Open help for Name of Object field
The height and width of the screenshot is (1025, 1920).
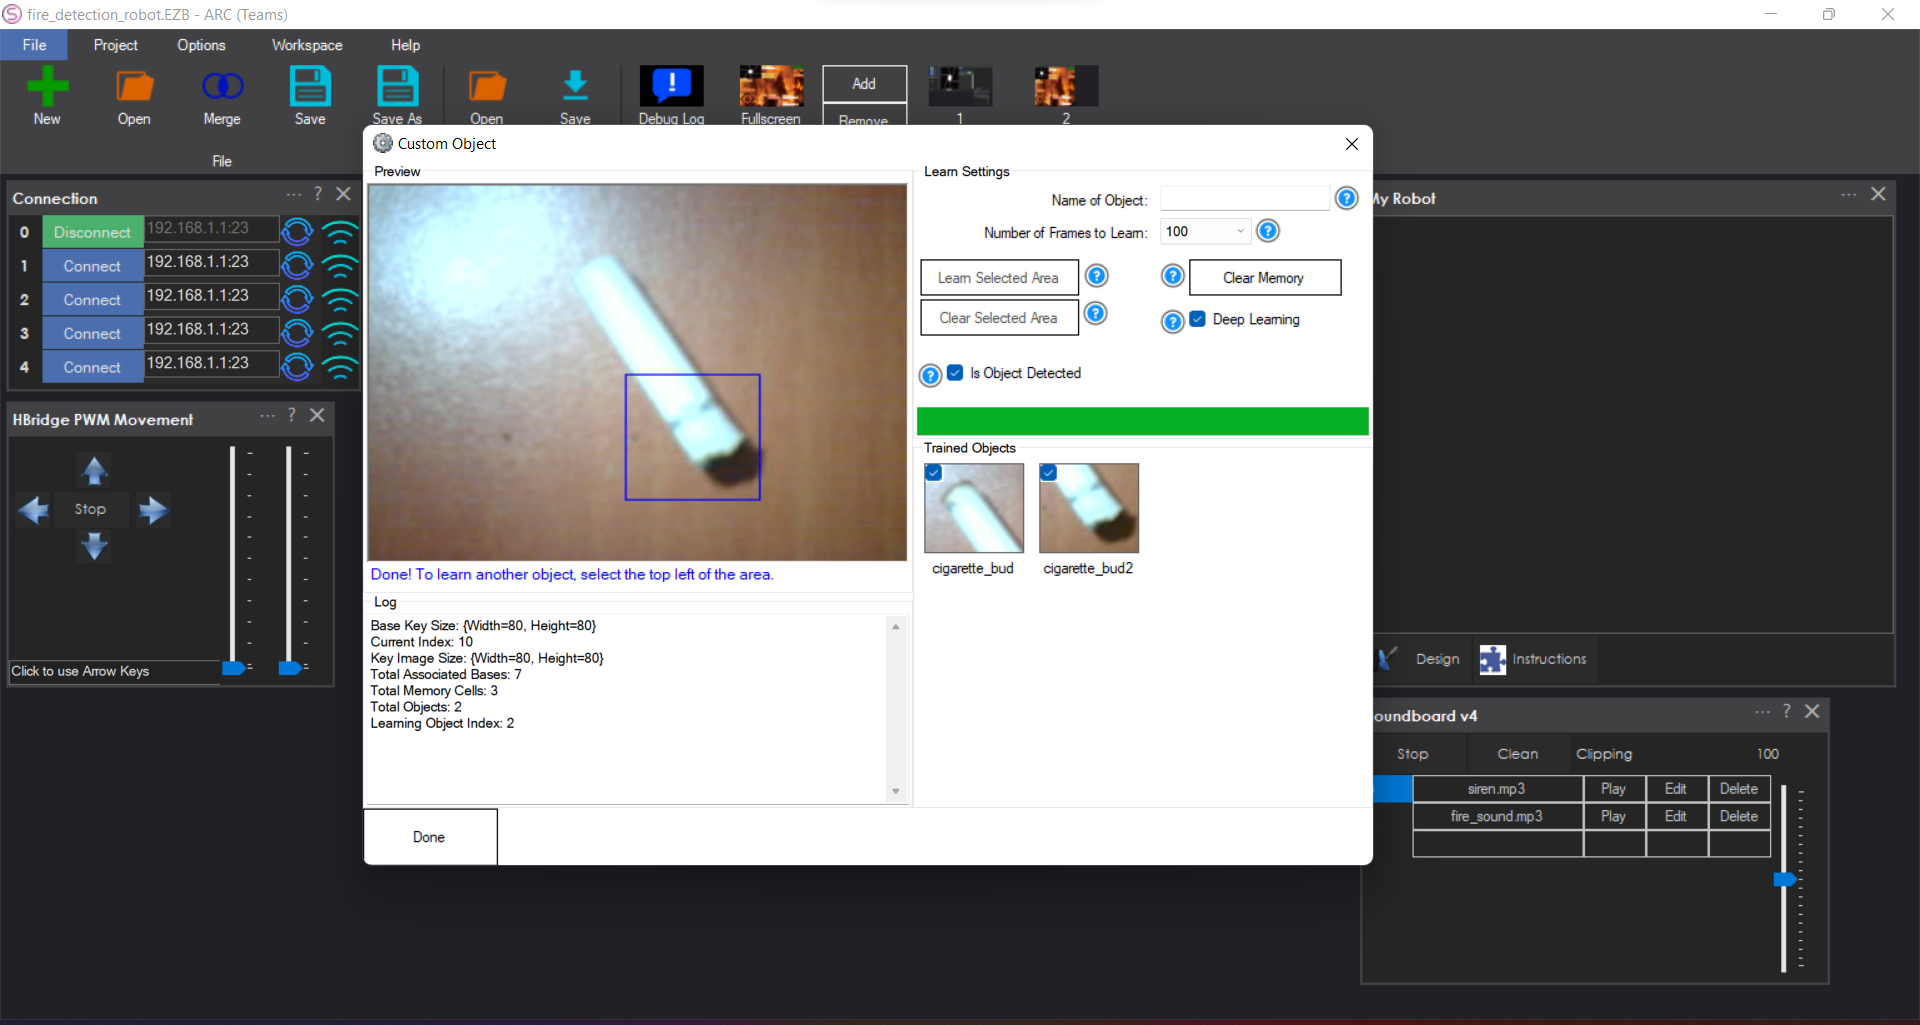(x=1346, y=198)
